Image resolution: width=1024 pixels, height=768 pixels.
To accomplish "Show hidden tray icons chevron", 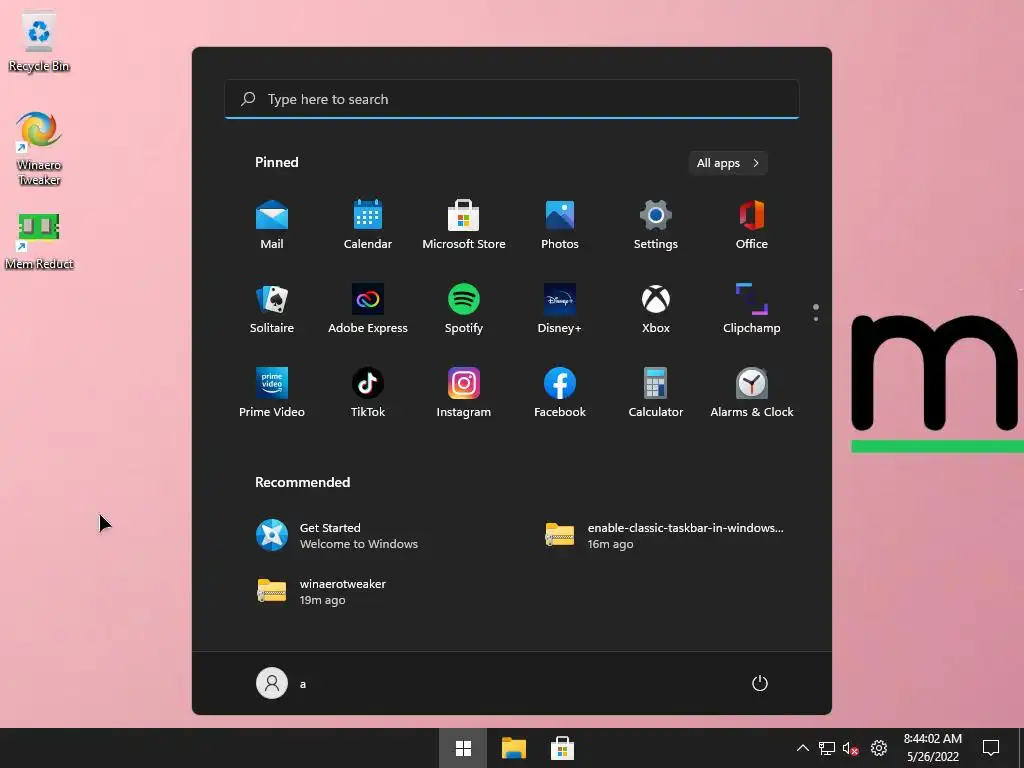I will point(803,748).
